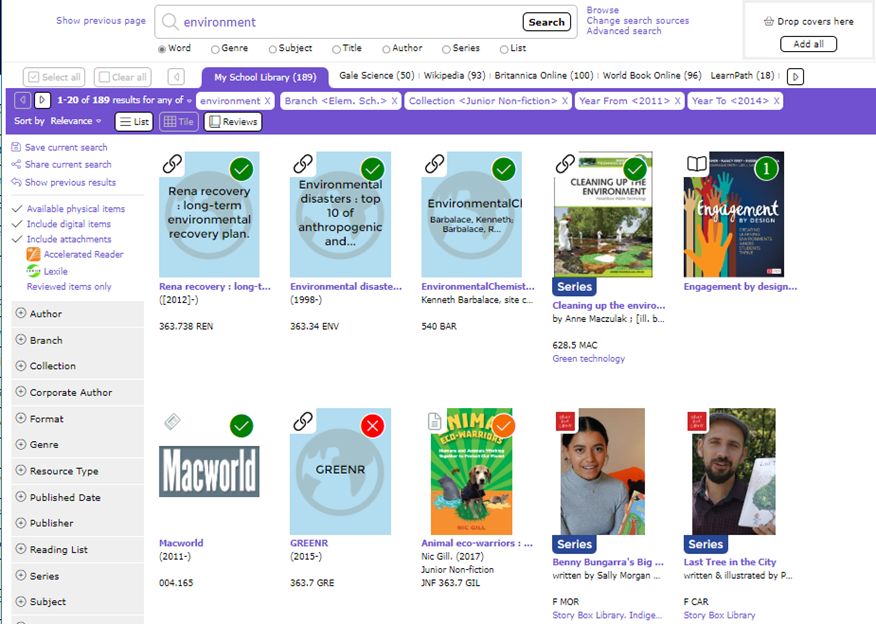
Task: Click the magazine type icon above Macworld
Action: 172,421
